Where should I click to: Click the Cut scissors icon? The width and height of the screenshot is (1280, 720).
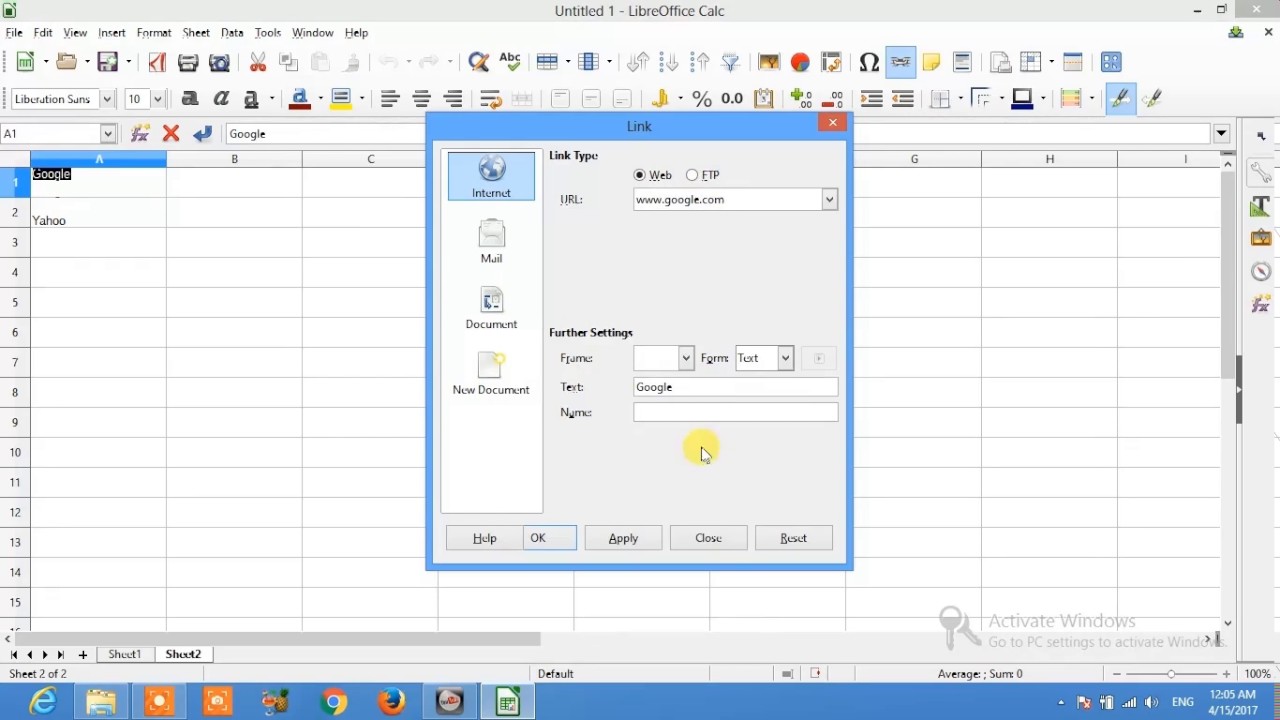tap(258, 62)
